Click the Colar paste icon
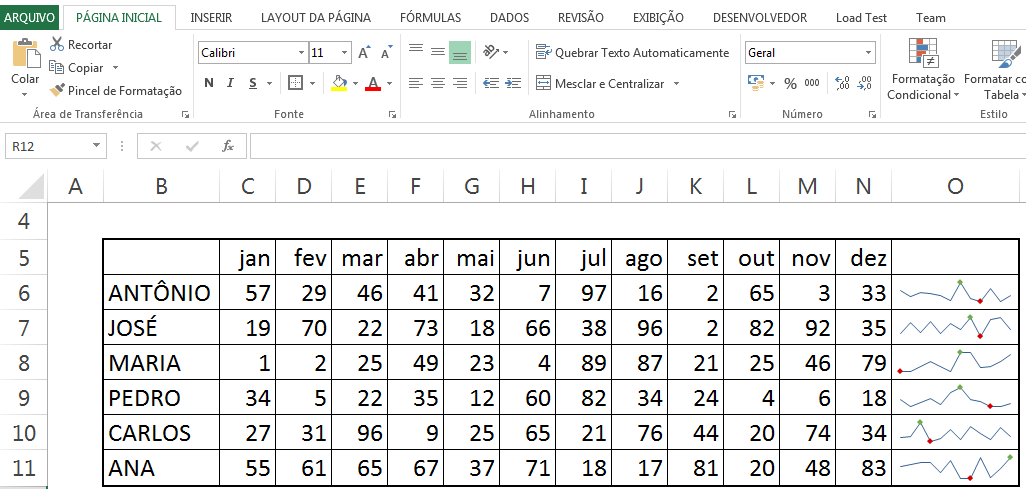 [x=26, y=54]
